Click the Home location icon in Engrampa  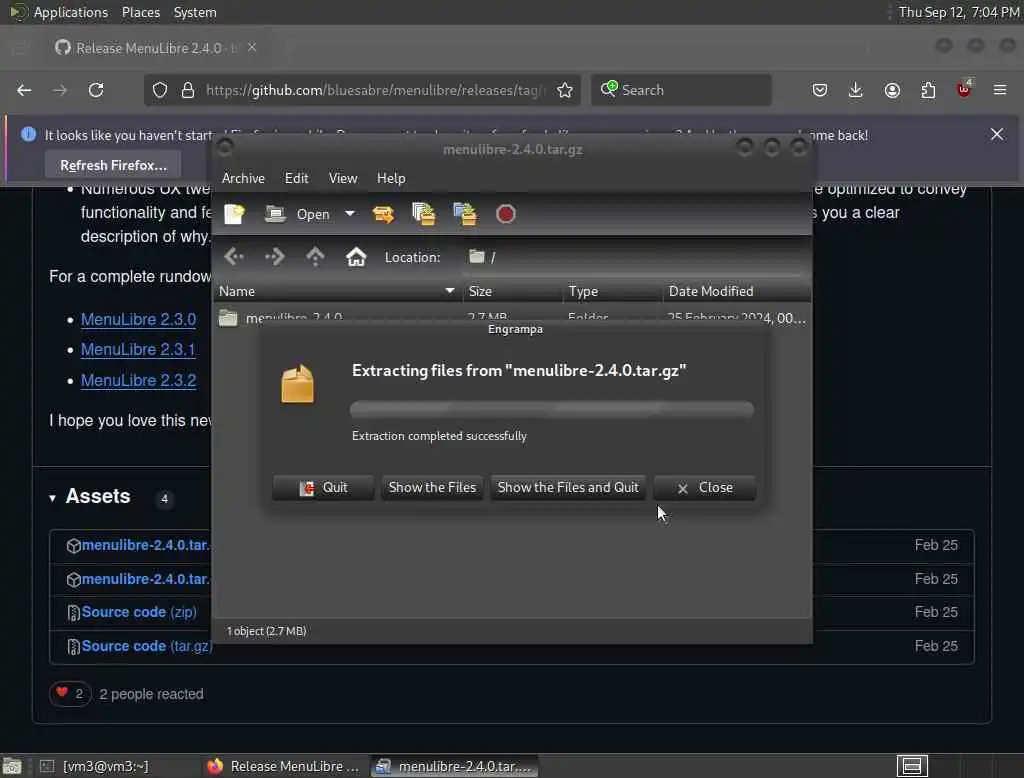[356, 257]
